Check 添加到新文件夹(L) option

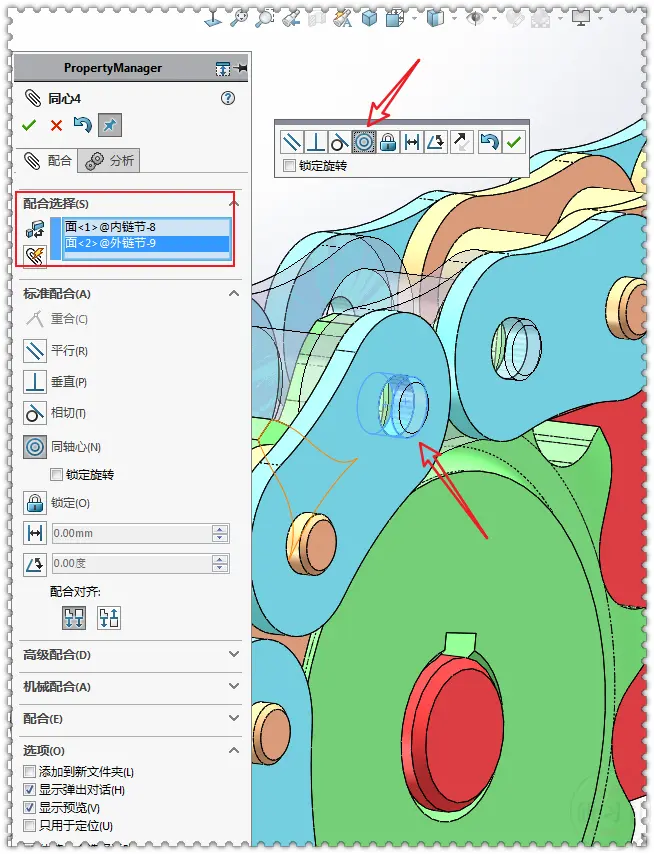29,772
